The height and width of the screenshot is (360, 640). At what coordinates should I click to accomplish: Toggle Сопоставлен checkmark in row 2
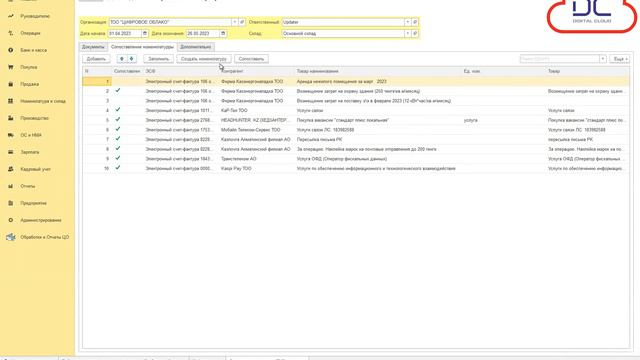(x=118, y=91)
